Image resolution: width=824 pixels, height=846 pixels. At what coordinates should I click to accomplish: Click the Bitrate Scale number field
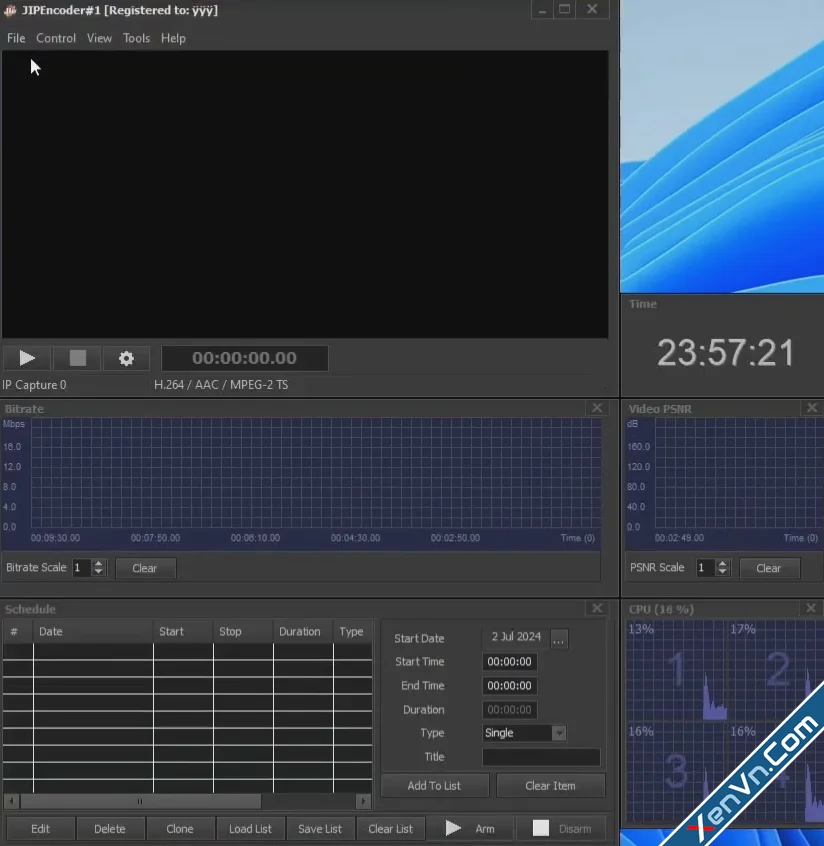(82, 568)
